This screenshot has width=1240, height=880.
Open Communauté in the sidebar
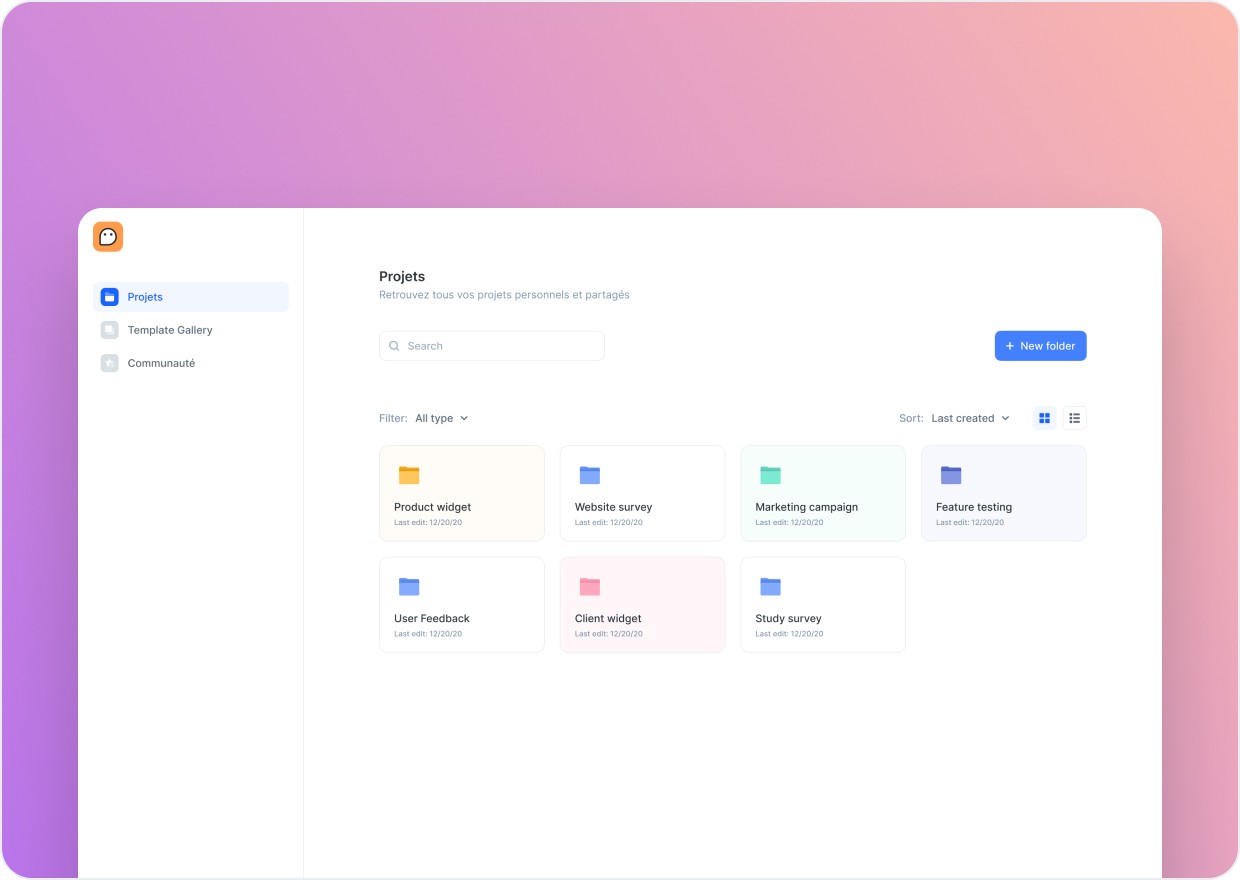click(191, 363)
